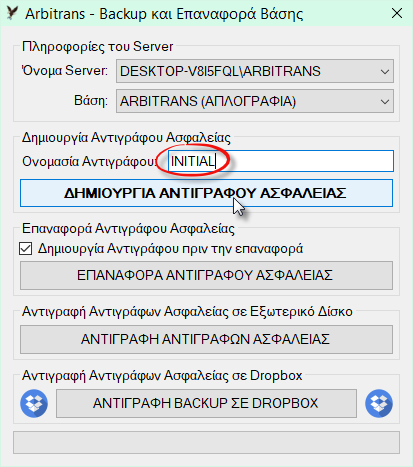Viewport: 413px width, 467px height.
Task: Click into the Ονομασία Αντιγράφου text field
Action: coord(281,161)
